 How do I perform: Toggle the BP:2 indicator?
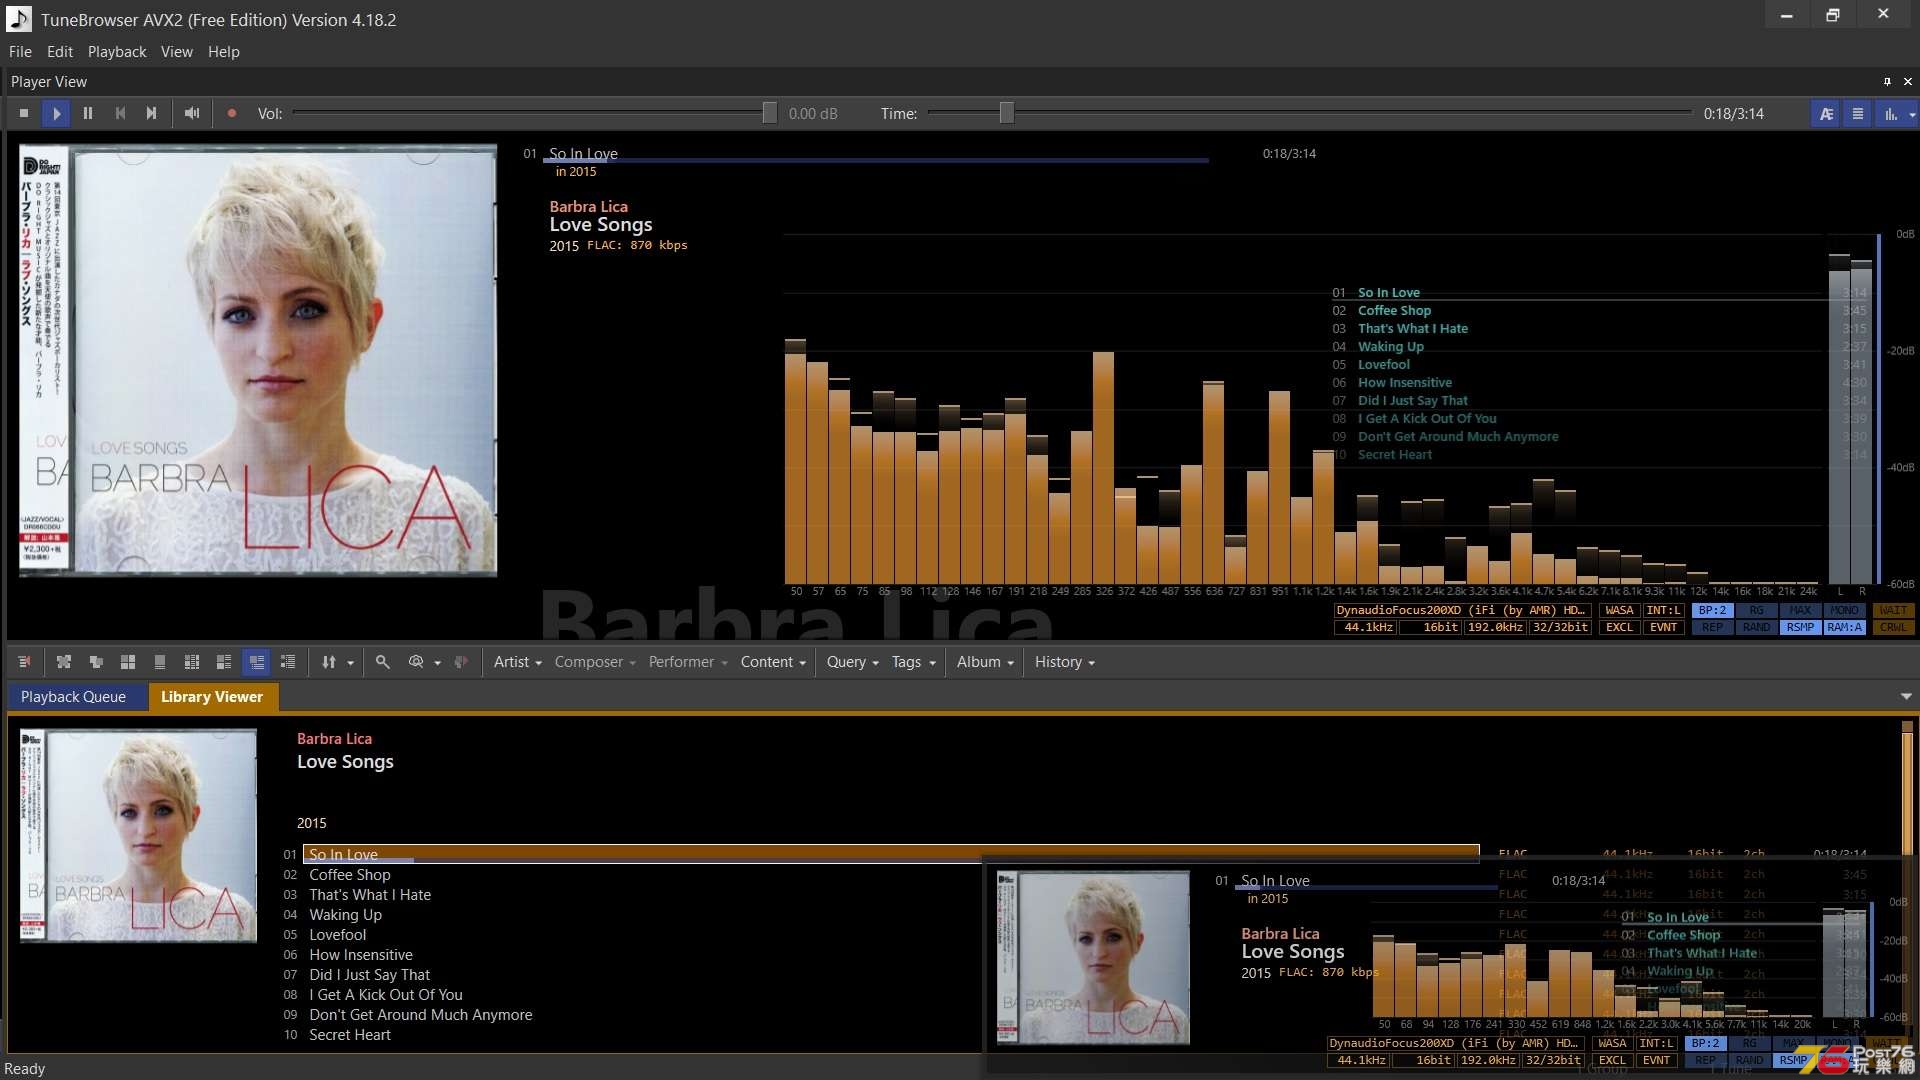[x=1712, y=611]
